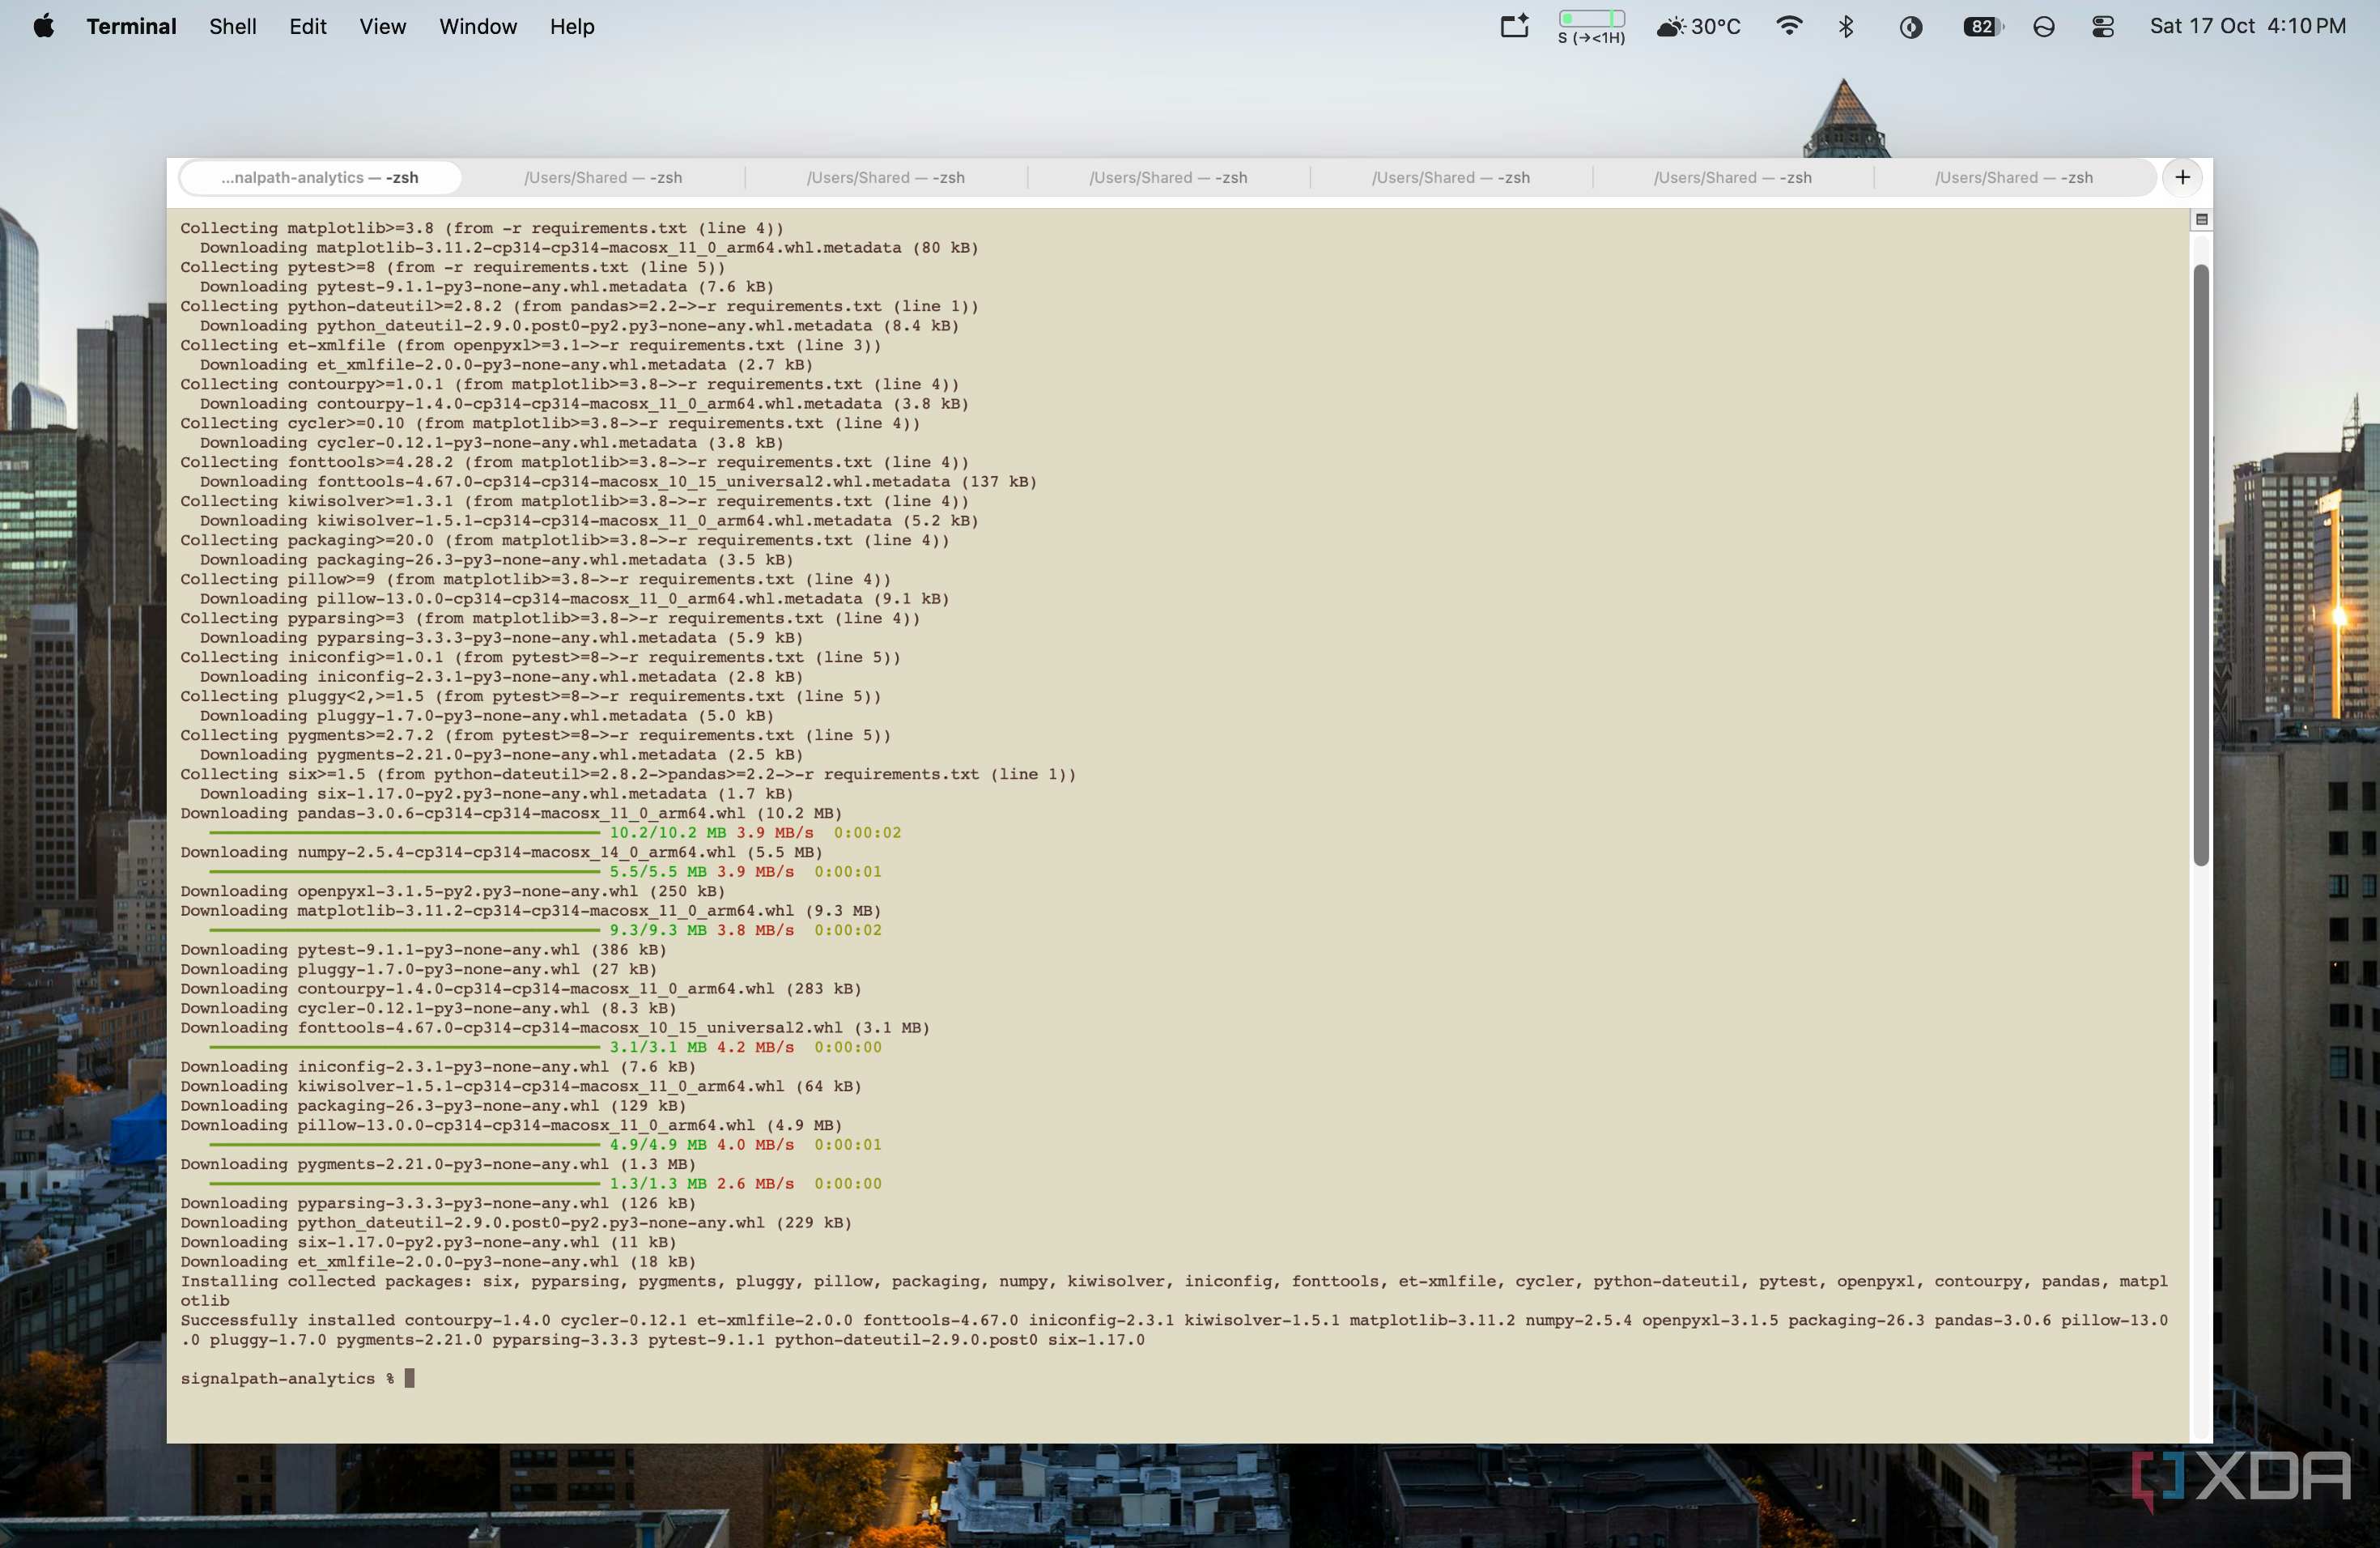Viewport: 2380px width, 1548px height.
Task: Open Control Center from the menu bar
Action: tap(2103, 27)
